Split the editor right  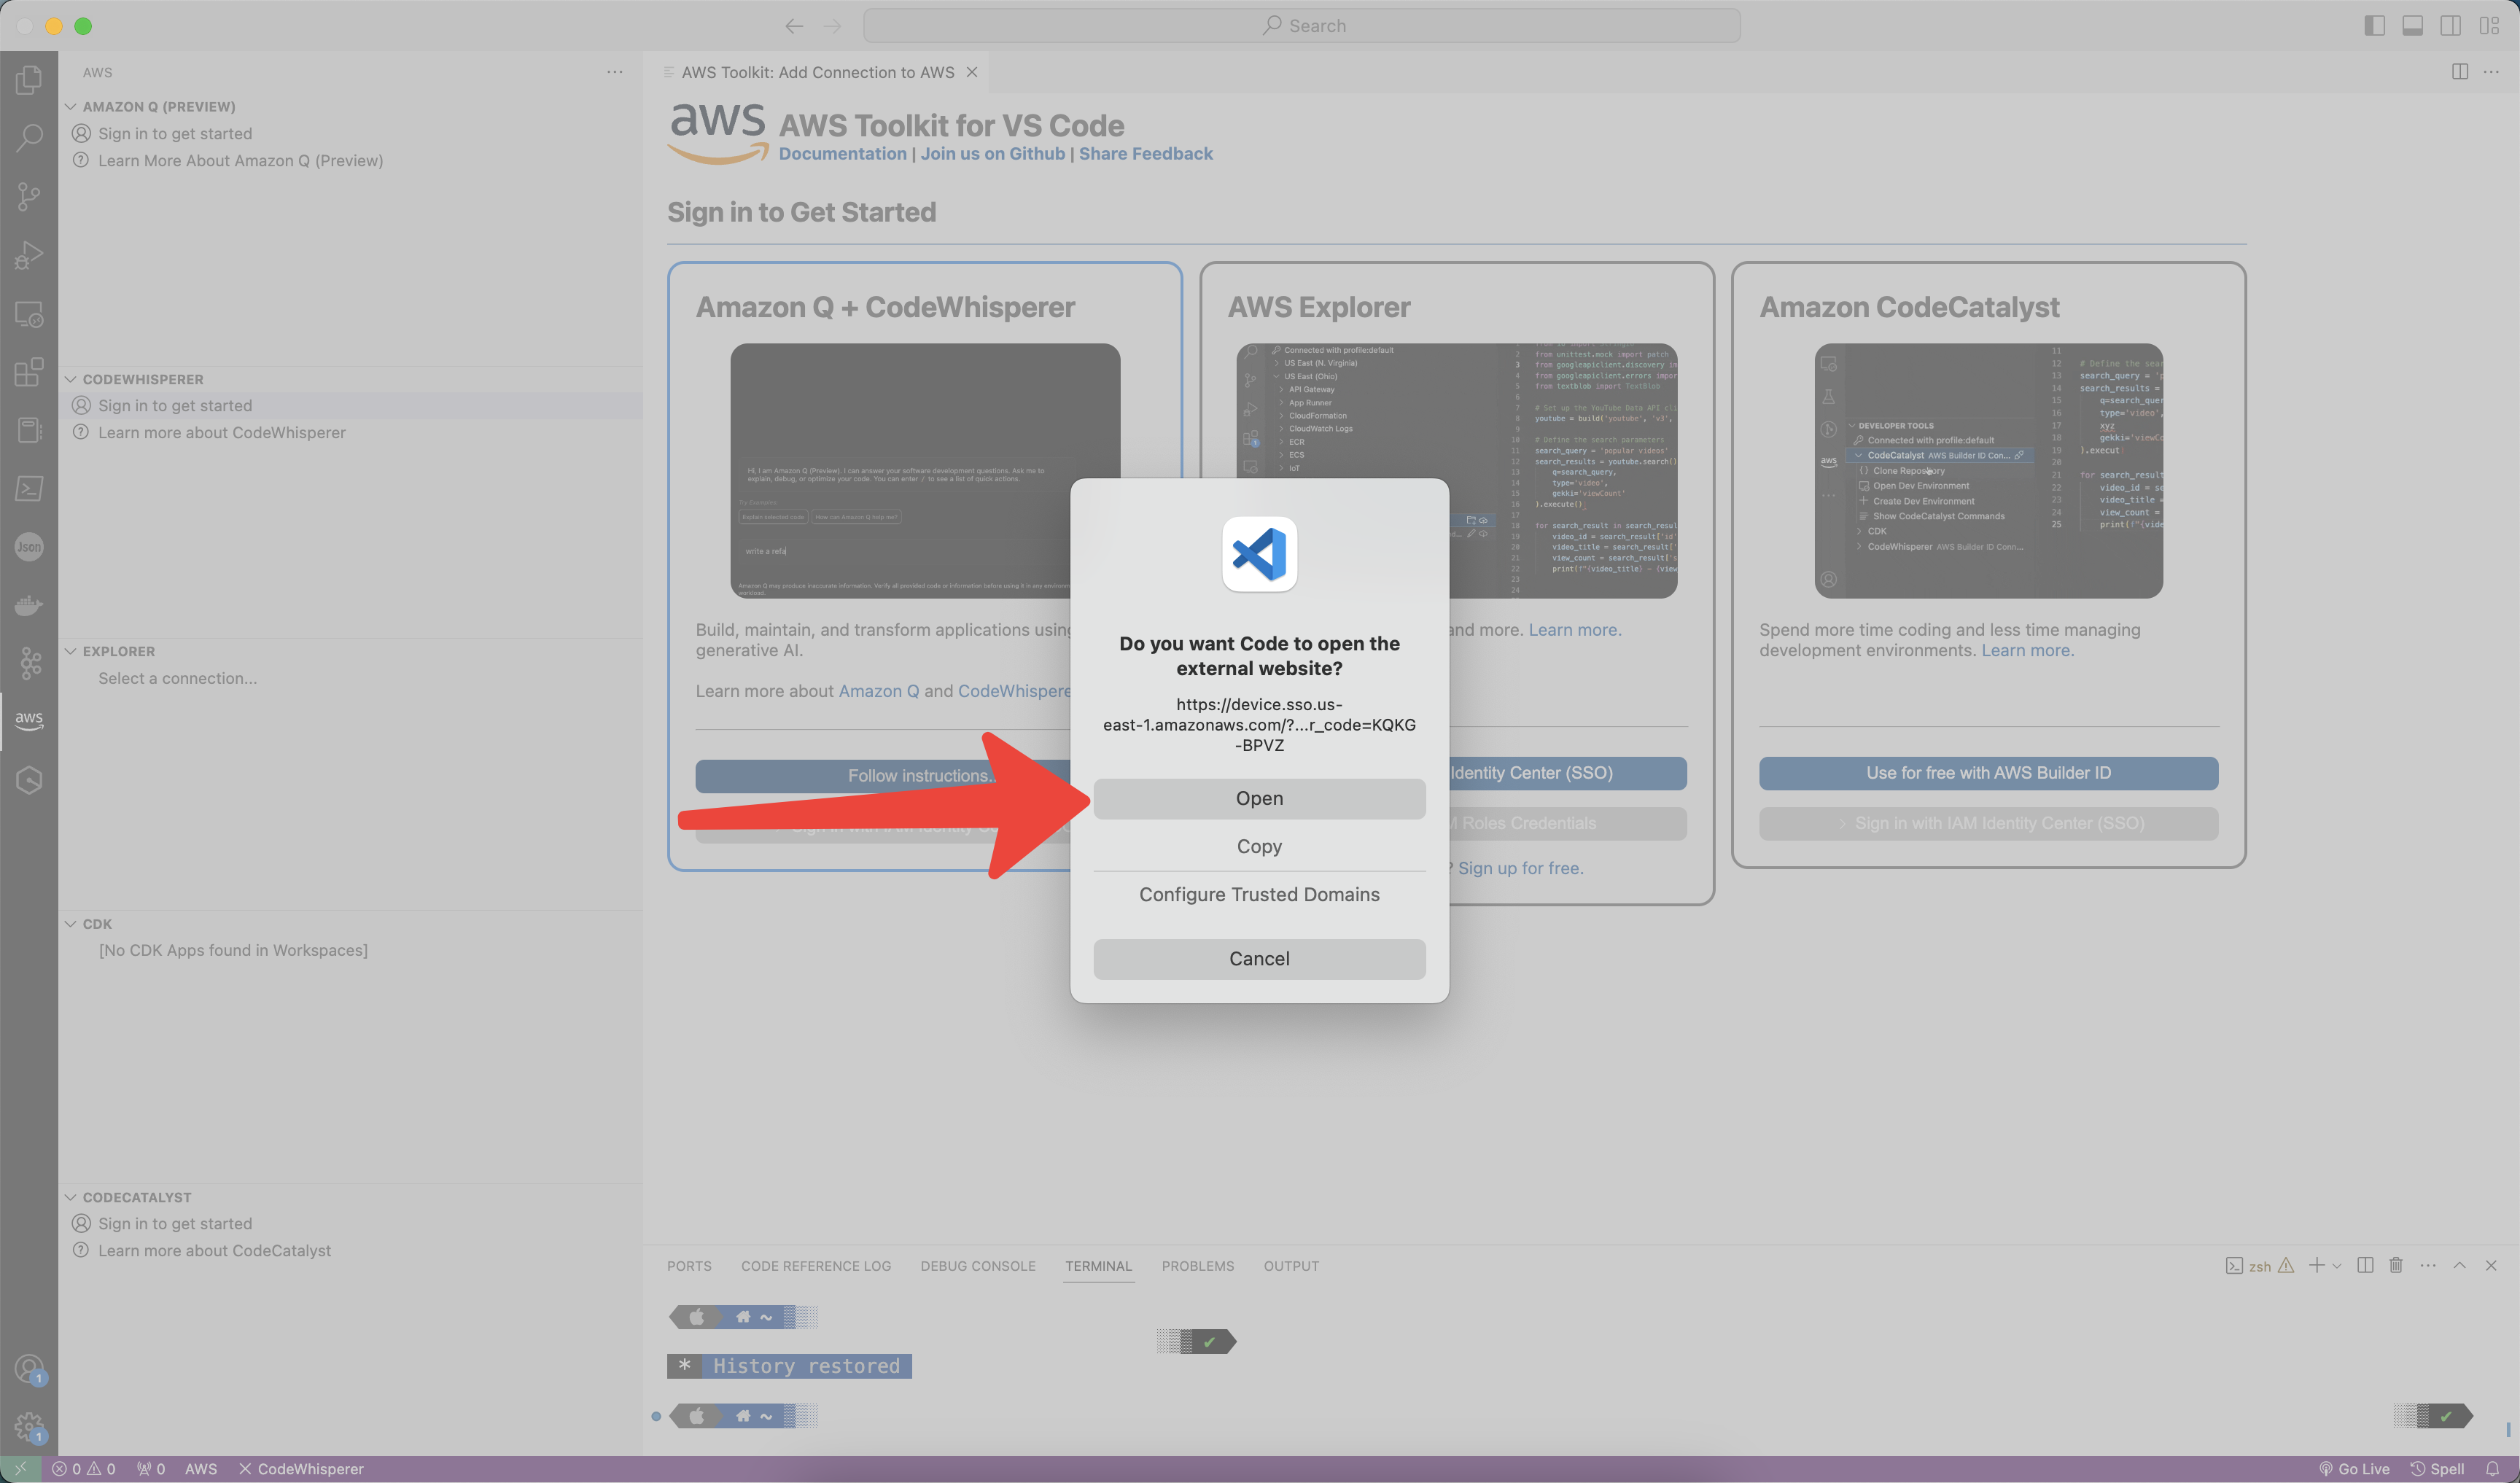pos(2460,72)
